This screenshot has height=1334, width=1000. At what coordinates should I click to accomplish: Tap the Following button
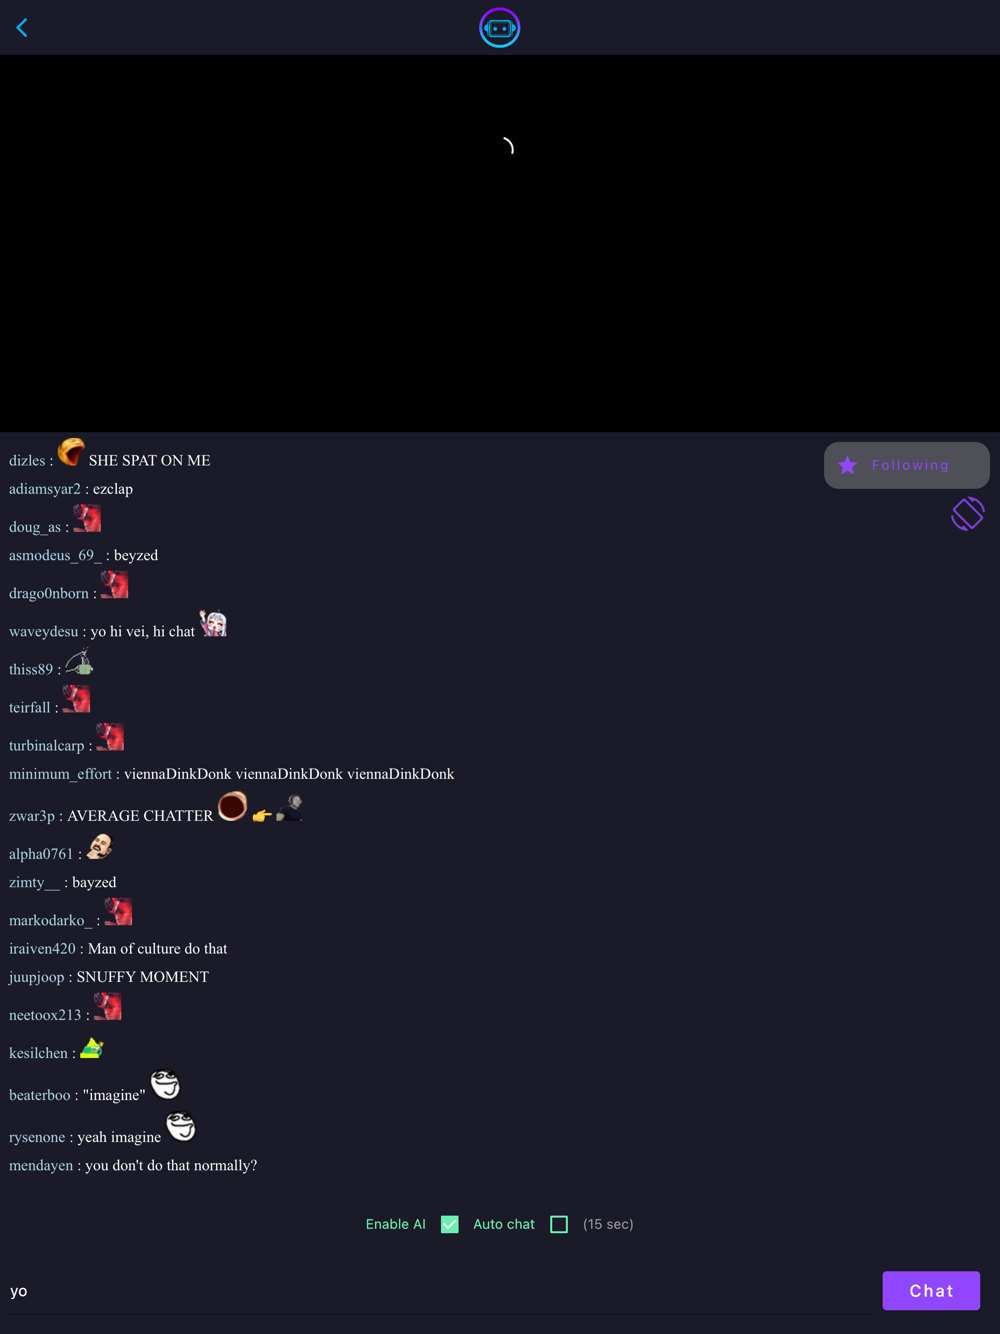[x=907, y=465]
